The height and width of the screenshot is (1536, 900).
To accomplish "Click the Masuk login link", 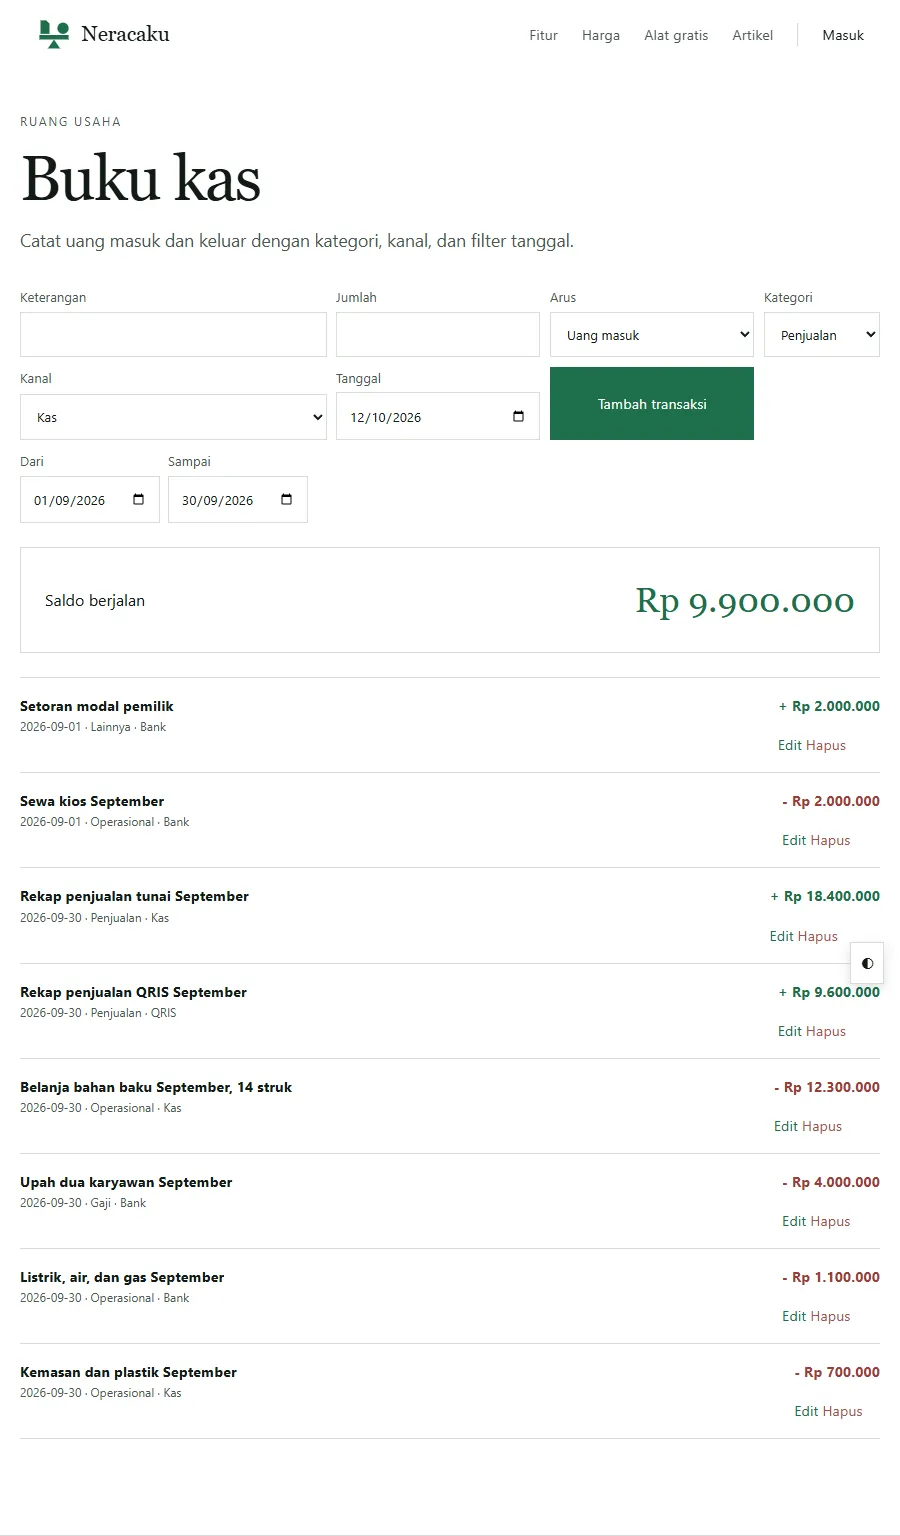I will 843,35.
